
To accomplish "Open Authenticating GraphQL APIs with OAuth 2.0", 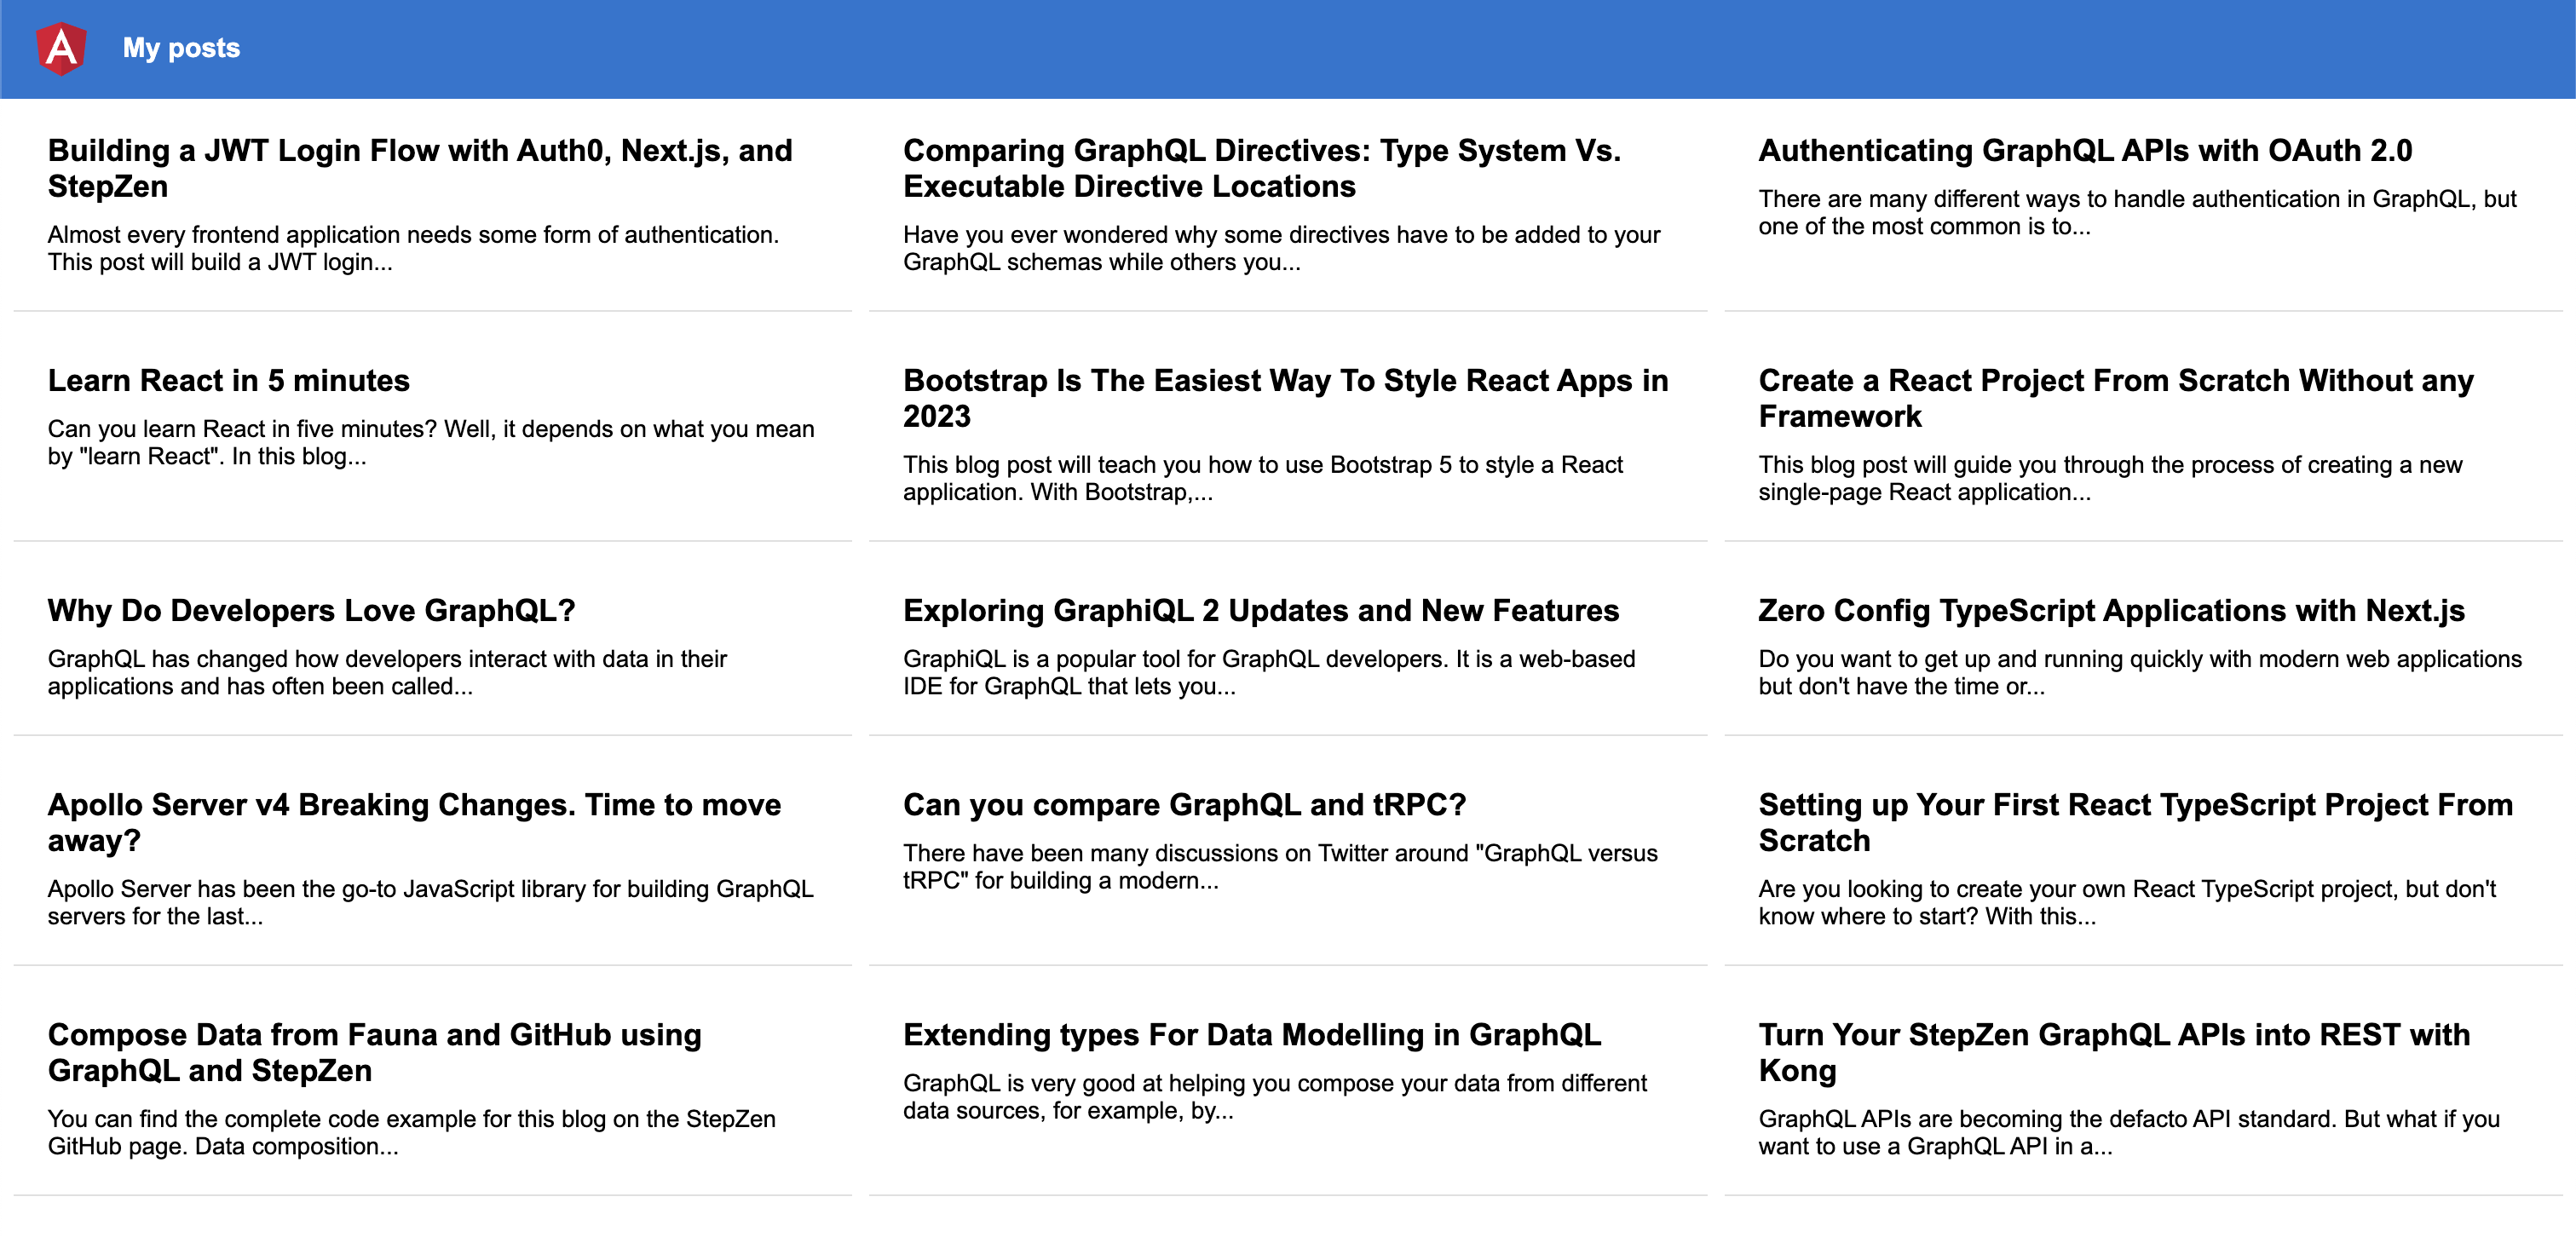I will [2085, 150].
